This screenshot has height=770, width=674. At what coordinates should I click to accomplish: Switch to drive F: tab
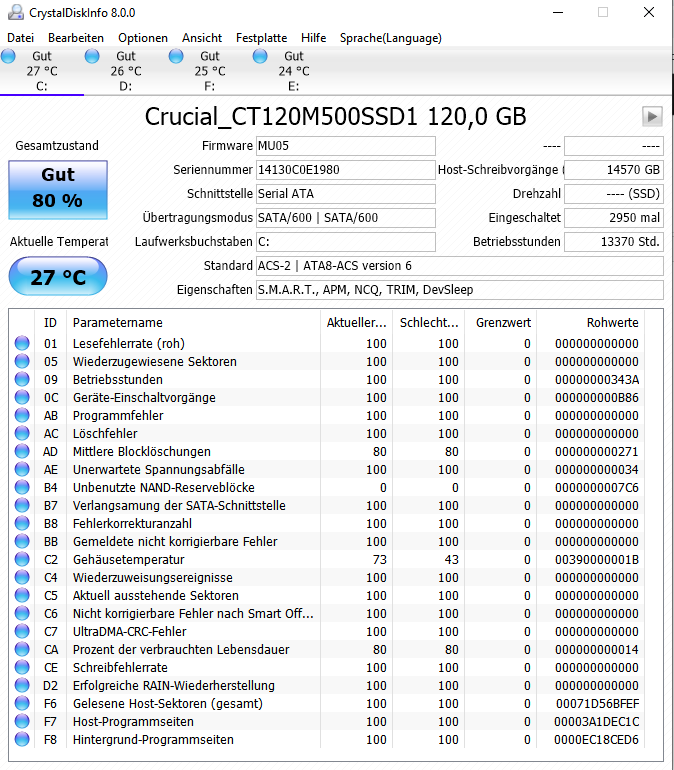coord(210,71)
